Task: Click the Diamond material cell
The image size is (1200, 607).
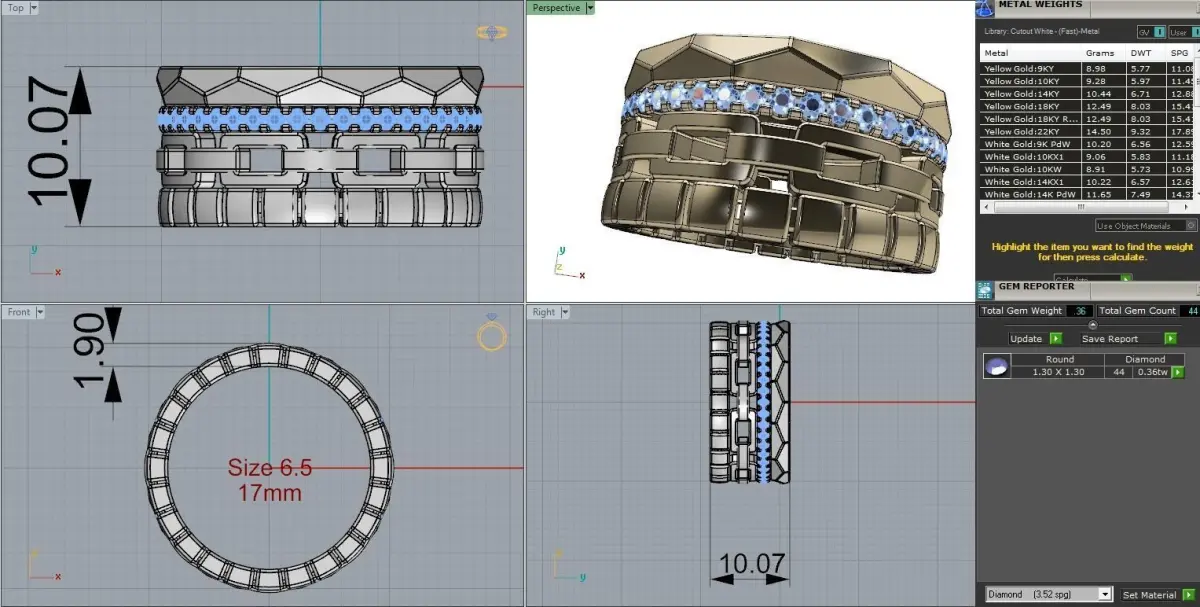Action: [x=1145, y=359]
